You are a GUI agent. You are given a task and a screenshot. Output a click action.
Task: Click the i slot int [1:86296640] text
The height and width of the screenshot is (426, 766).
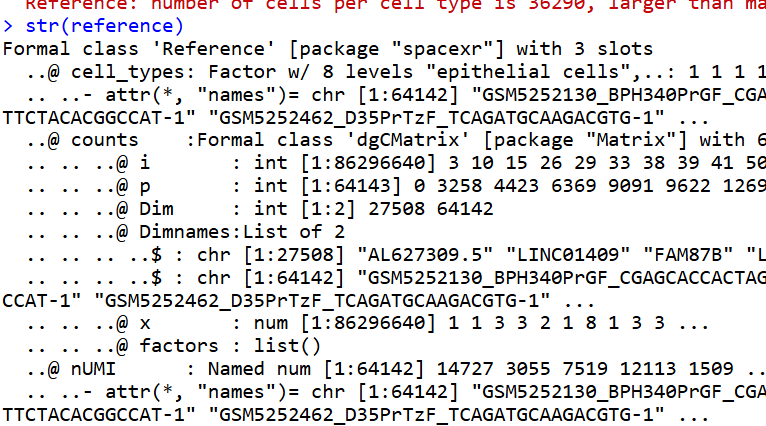point(344,163)
